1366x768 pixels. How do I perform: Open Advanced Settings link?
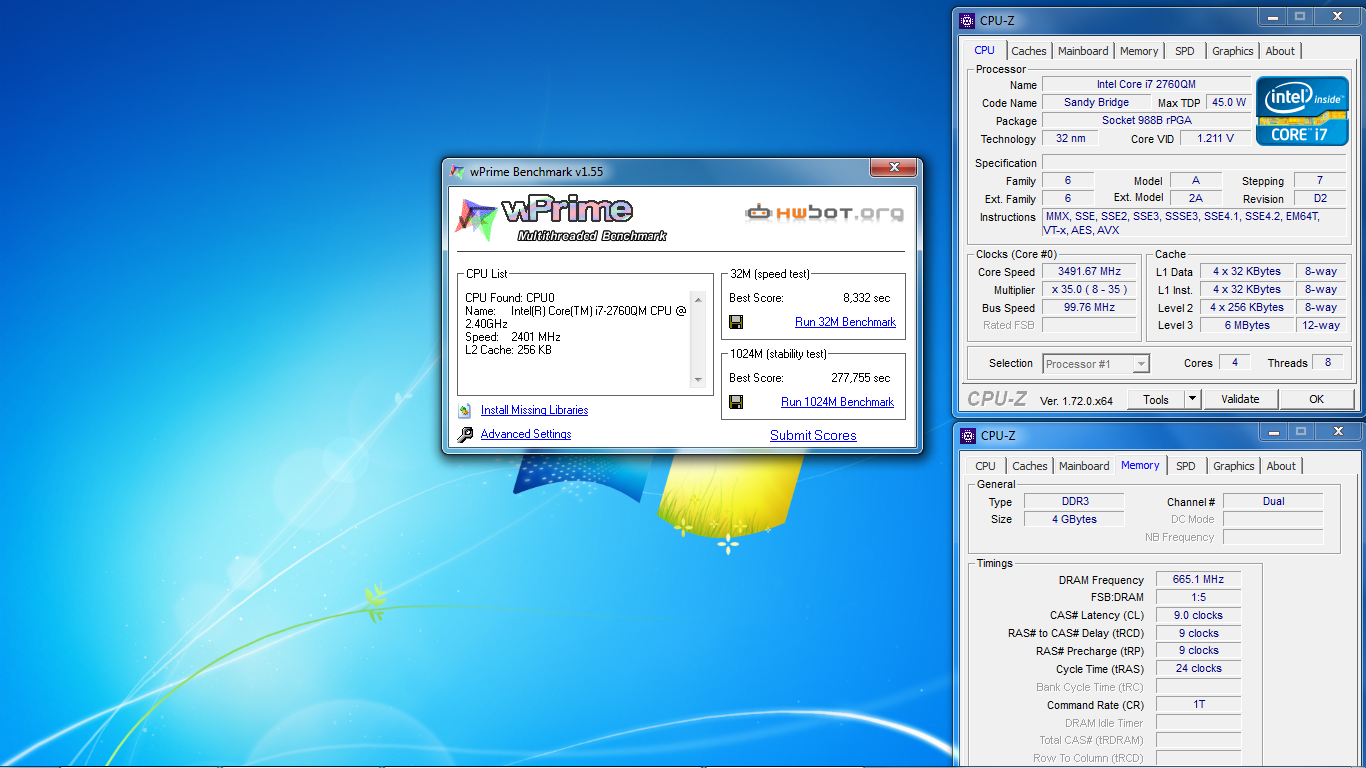pos(526,434)
